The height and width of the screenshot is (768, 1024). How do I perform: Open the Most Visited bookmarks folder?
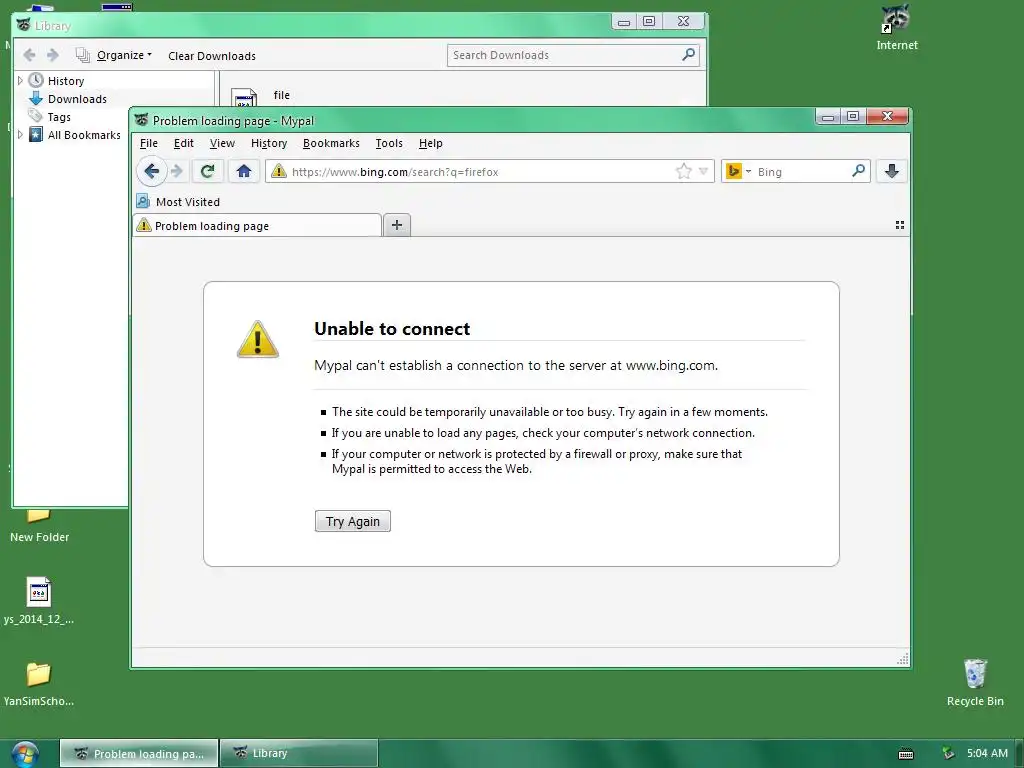click(178, 202)
